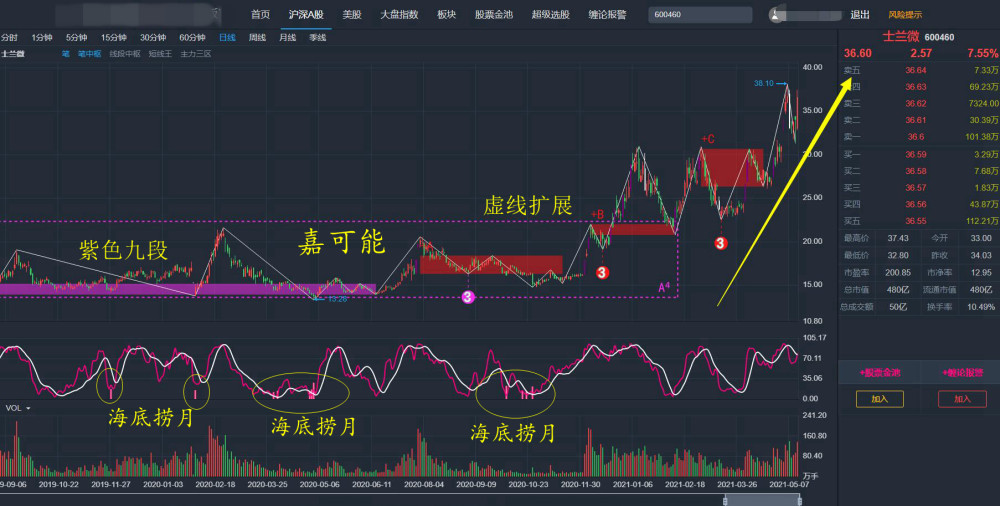The width and height of the screenshot is (1000, 506).
Task: Click the 买一 bid price 36.59
Action: pos(916,154)
